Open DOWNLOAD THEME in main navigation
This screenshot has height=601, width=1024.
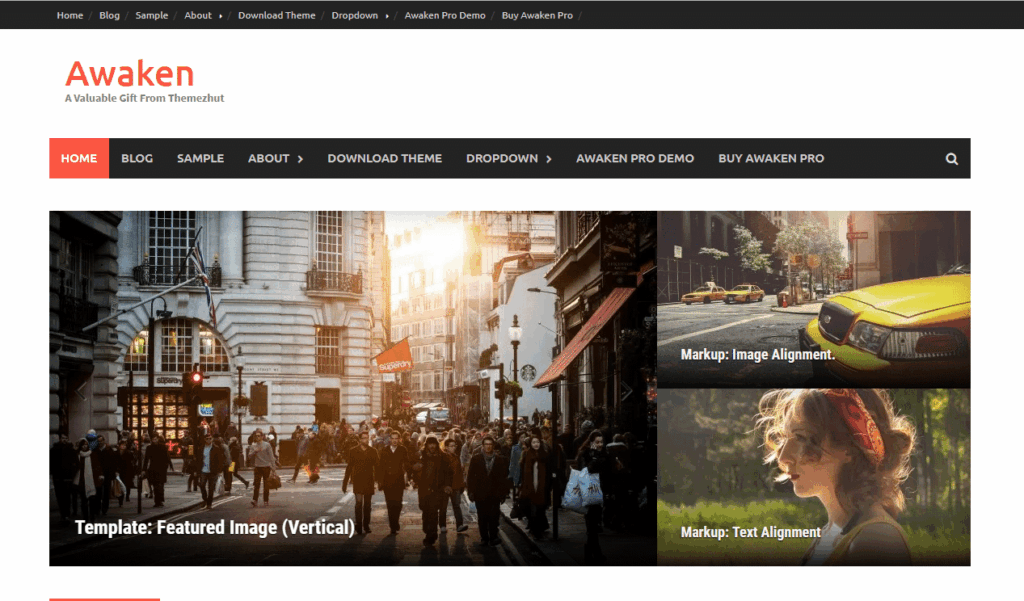[x=385, y=158]
